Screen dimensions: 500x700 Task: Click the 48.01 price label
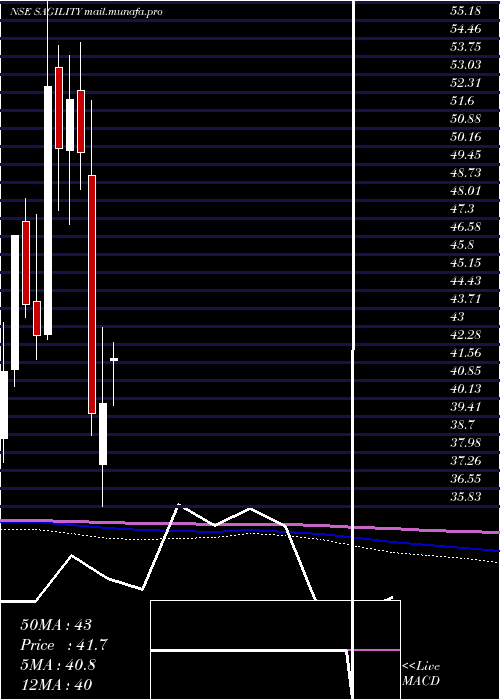[466, 191]
